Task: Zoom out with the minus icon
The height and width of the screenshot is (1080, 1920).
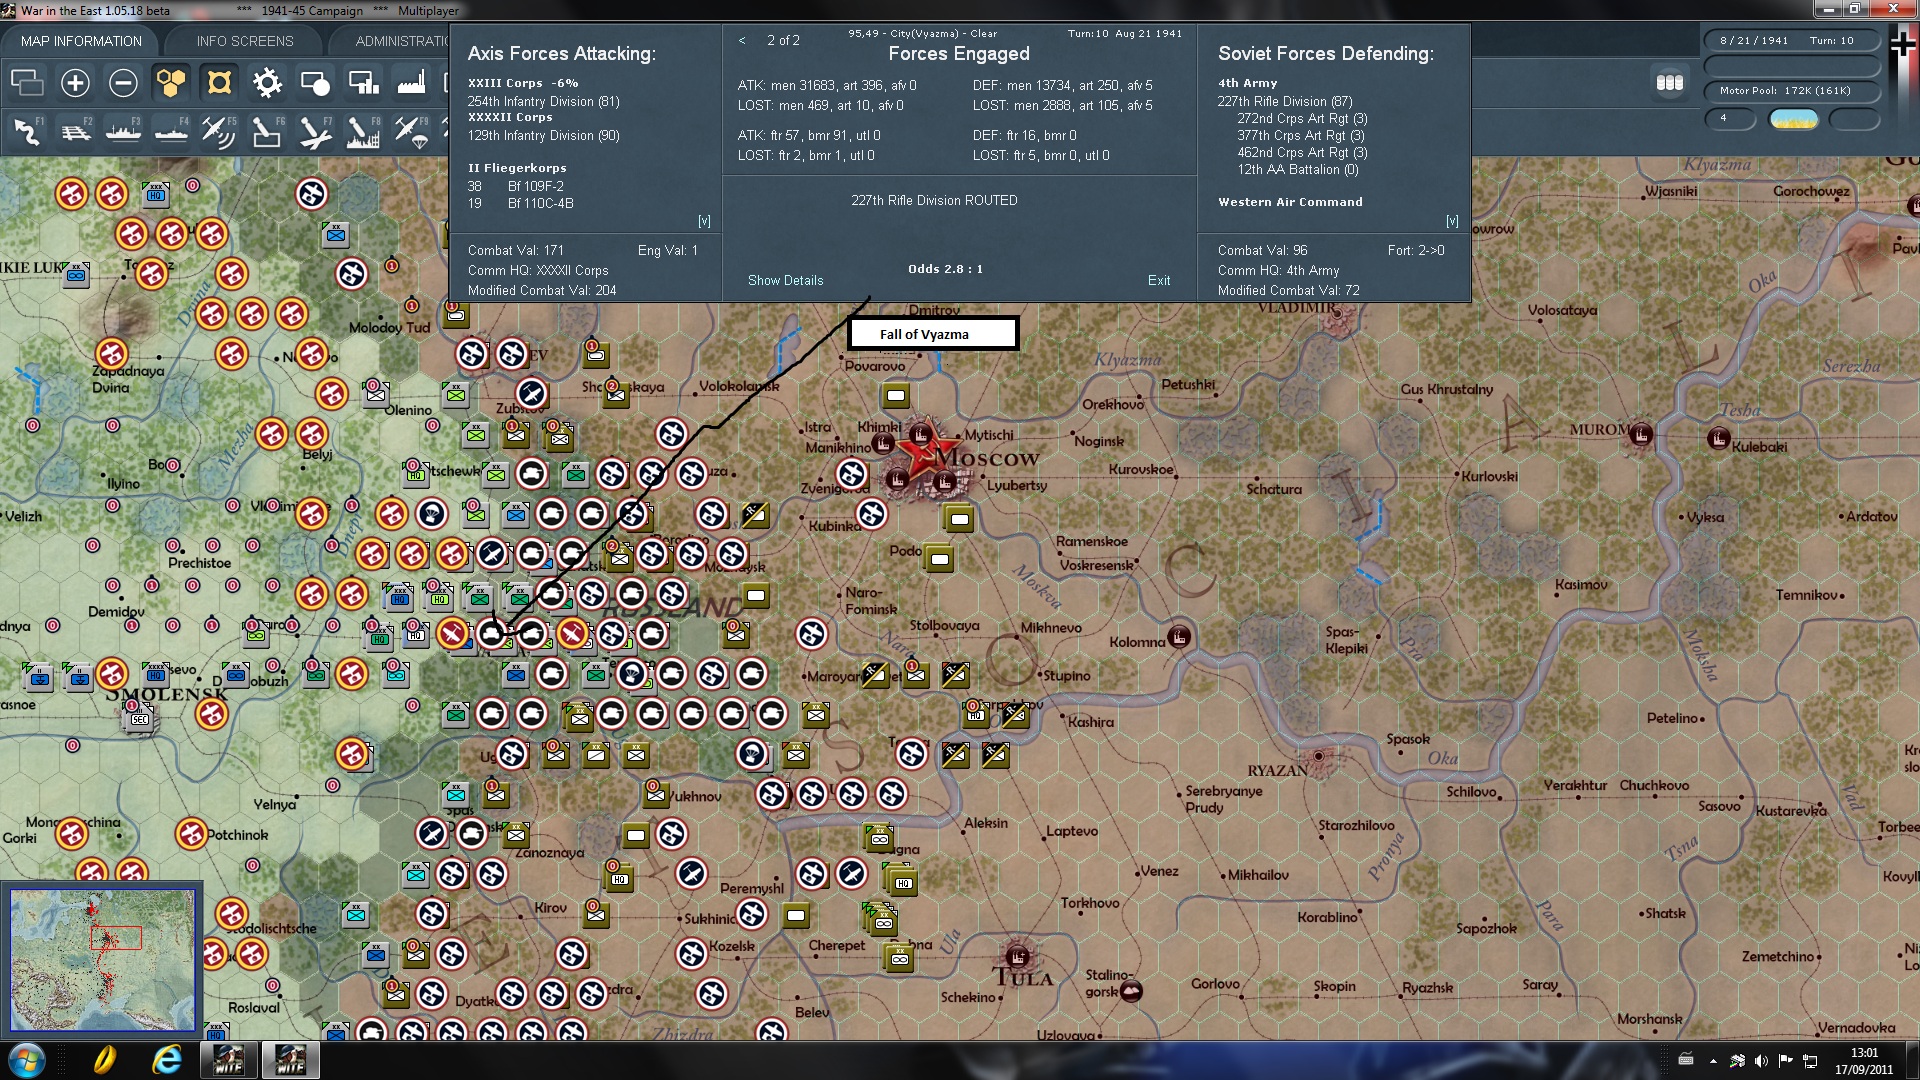Action: pos(123,83)
